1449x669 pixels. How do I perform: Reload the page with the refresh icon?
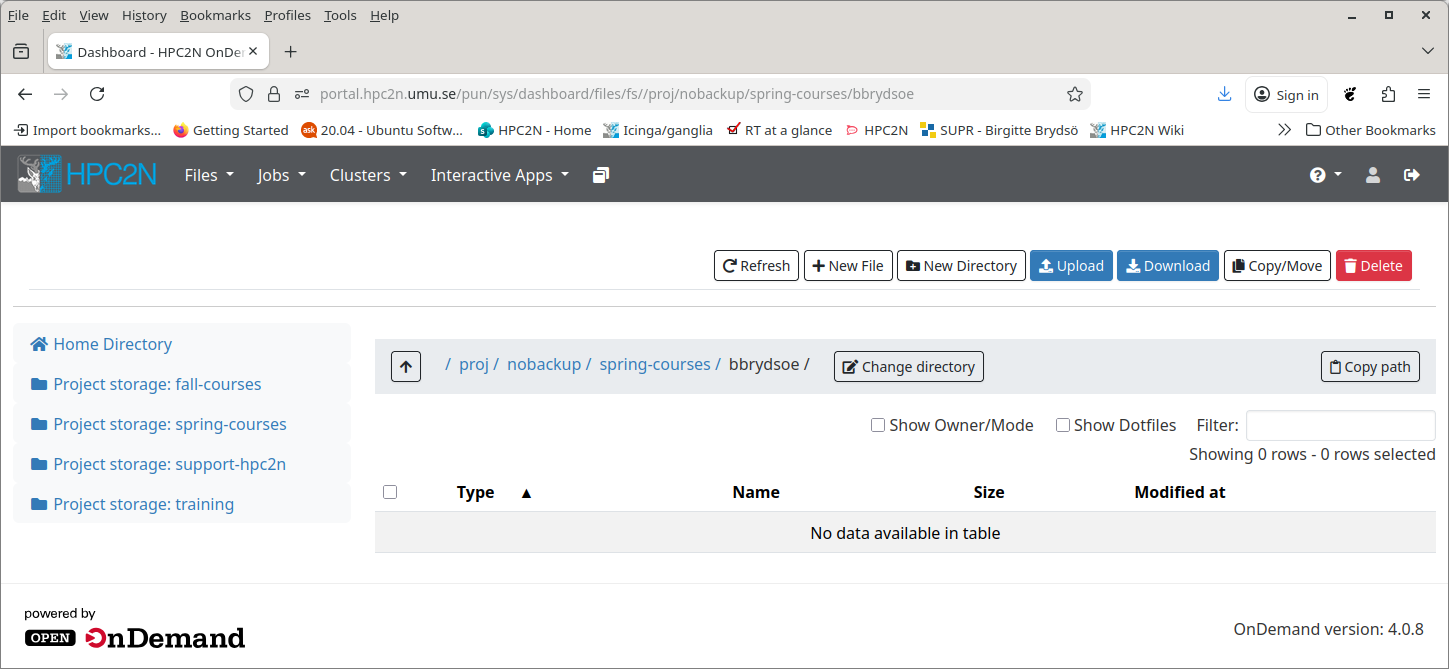point(97,93)
